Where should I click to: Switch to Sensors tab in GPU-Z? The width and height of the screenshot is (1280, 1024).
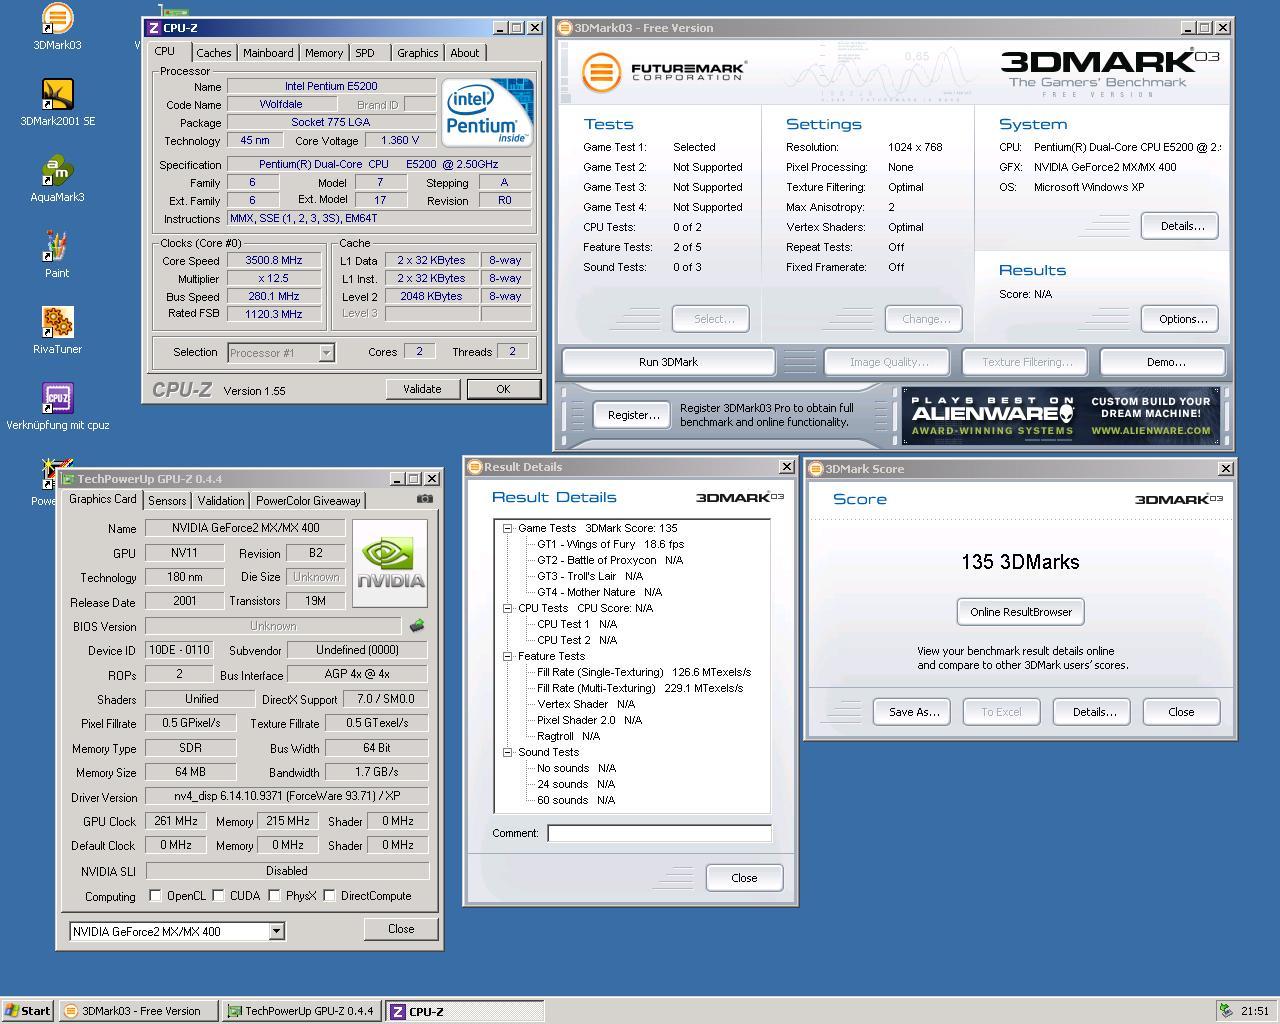pyautogui.click(x=167, y=501)
